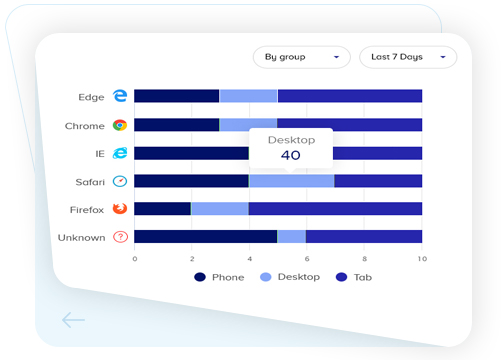Open the Last 7 Days dropdown
The image size is (502, 360).
[408, 57]
